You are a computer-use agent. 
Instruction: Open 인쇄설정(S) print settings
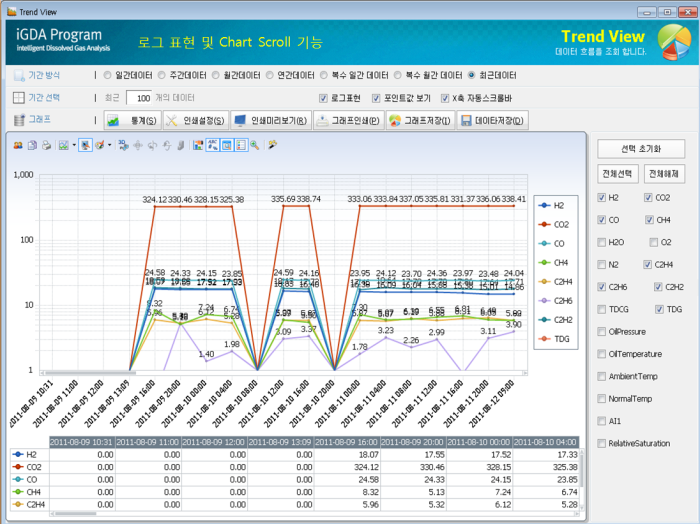[x=196, y=121]
